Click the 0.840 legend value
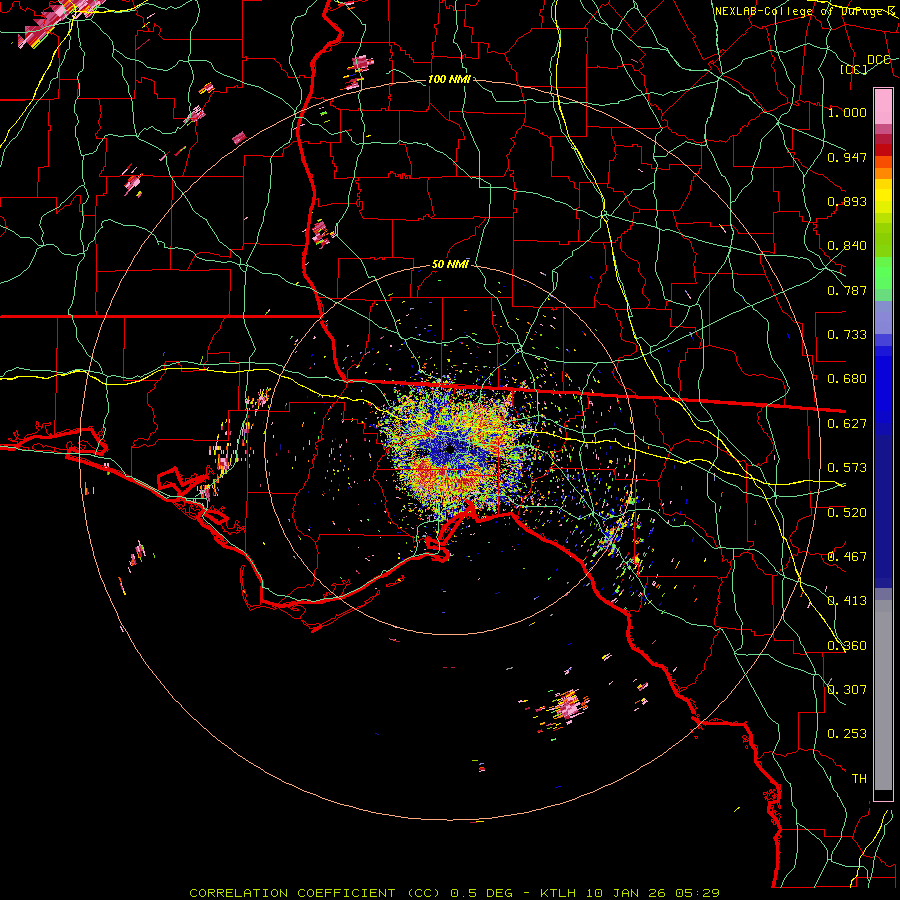900x900 pixels. click(x=847, y=246)
